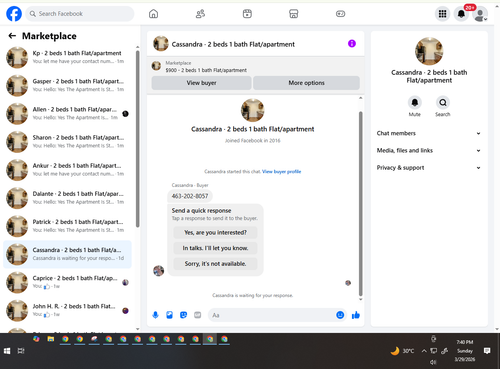This screenshot has height=369, width=500.
Task: Open the Windows Start button
Action: tap(7, 351)
